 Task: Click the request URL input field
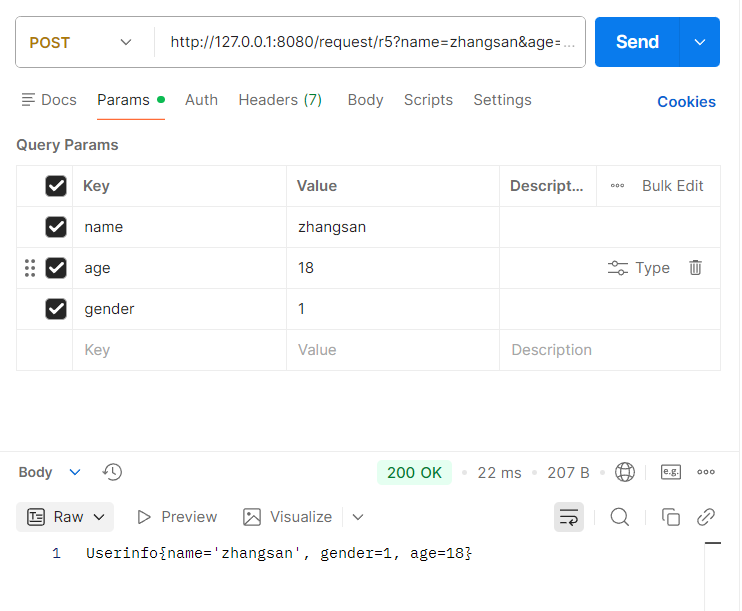coord(372,42)
